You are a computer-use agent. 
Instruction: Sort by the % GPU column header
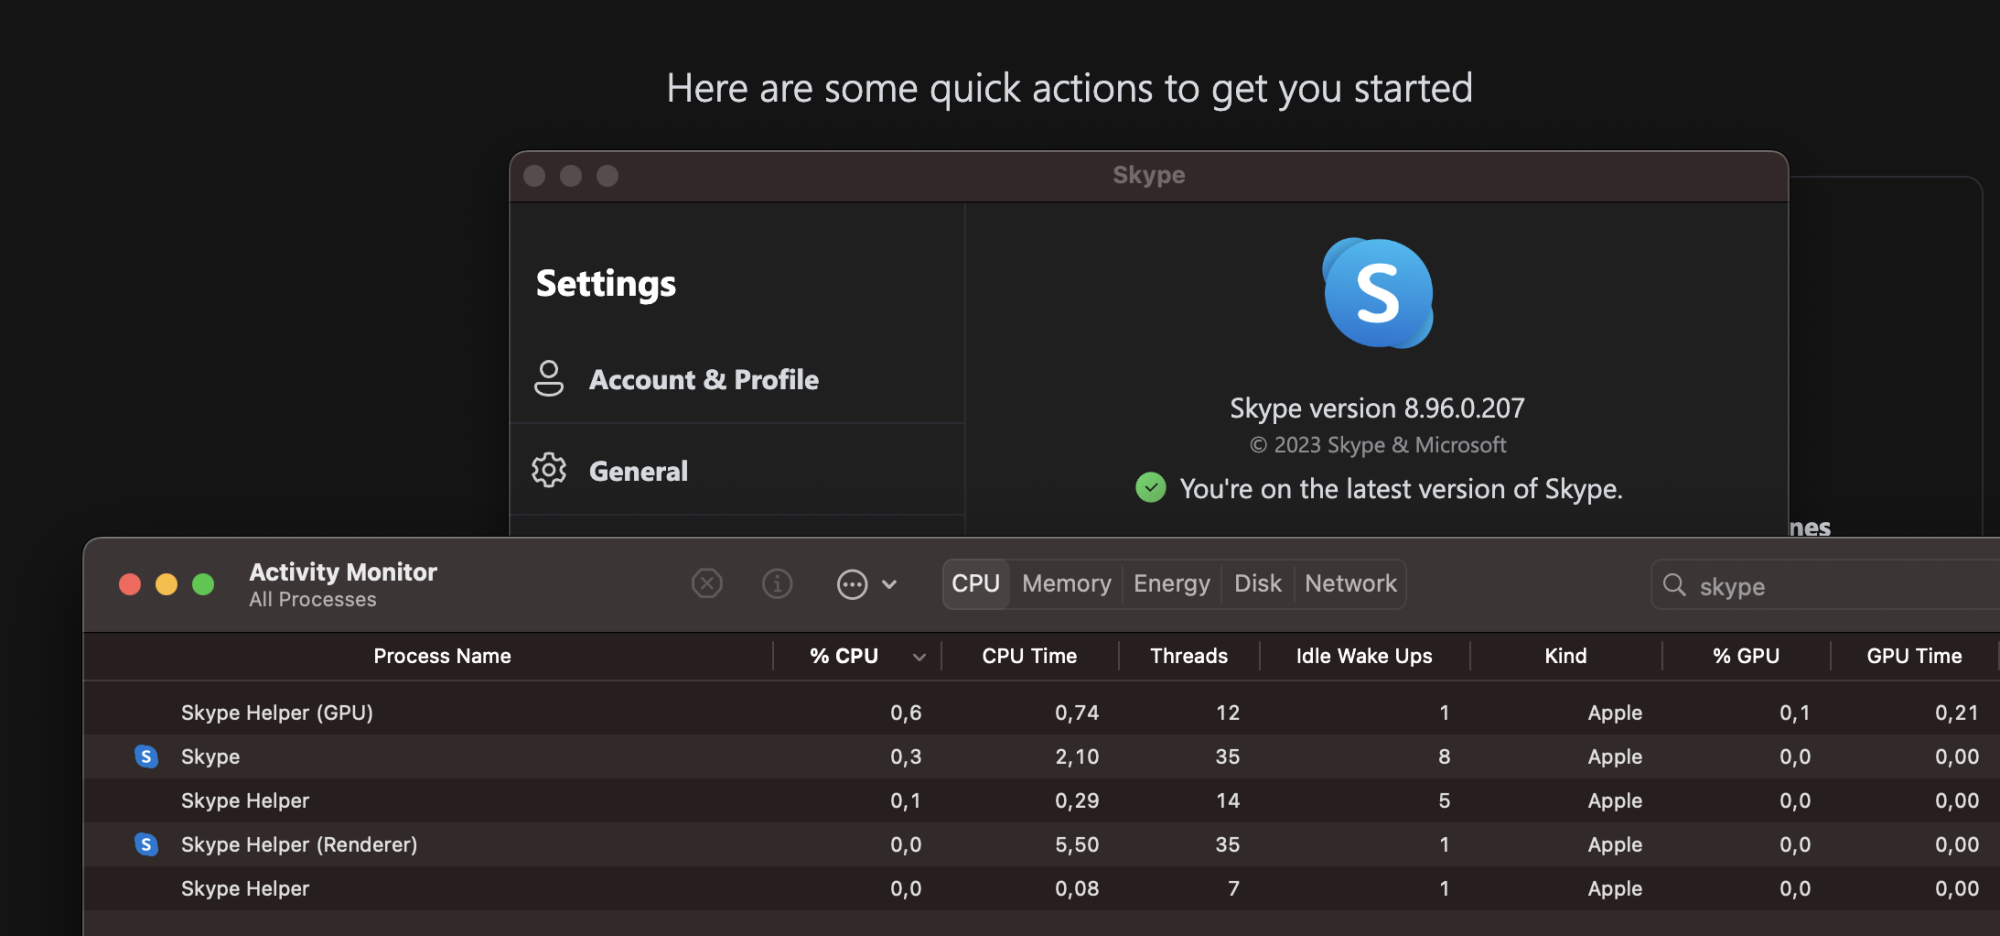(1746, 656)
